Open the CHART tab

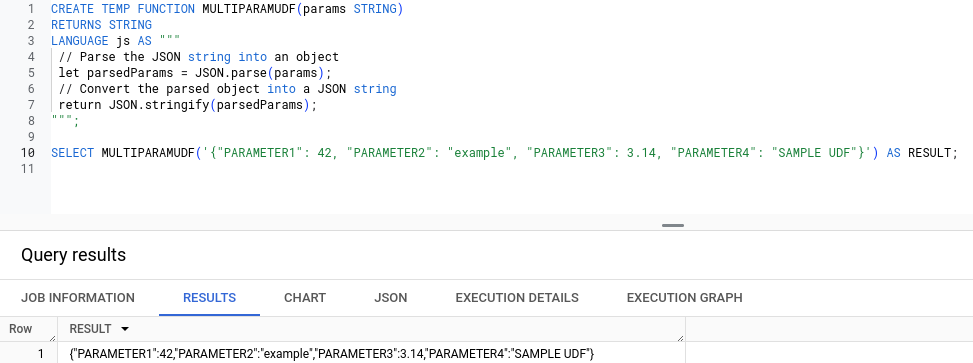tap(305, 298)
